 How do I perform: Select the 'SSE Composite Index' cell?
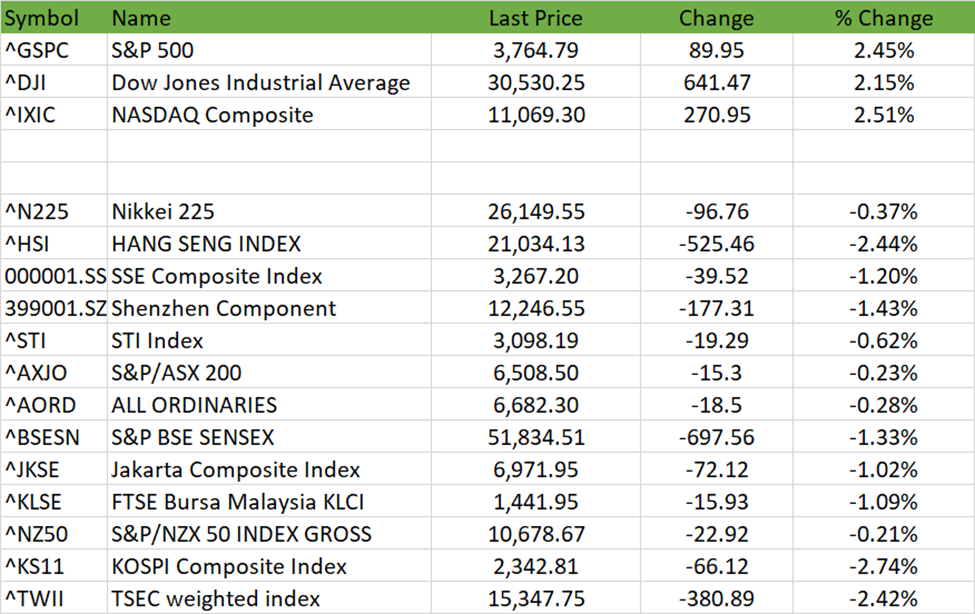point(269,276)
